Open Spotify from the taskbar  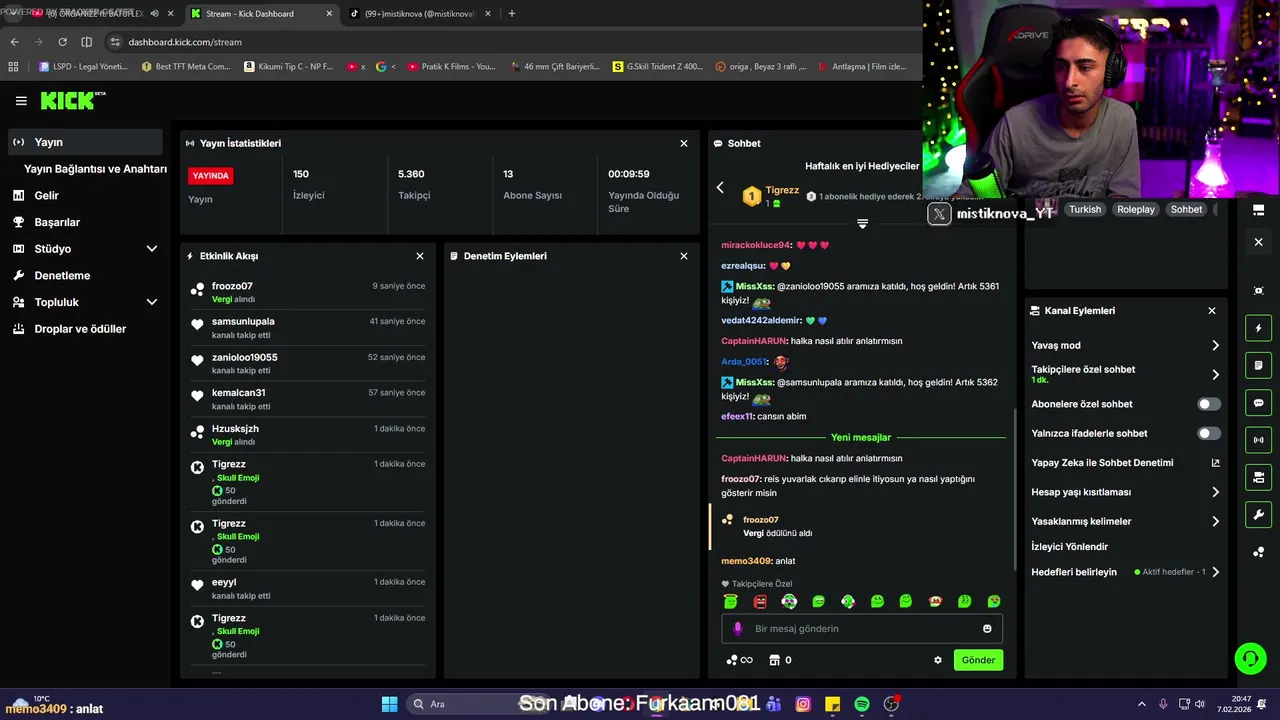pyautogui.click(x=862, y=704)
